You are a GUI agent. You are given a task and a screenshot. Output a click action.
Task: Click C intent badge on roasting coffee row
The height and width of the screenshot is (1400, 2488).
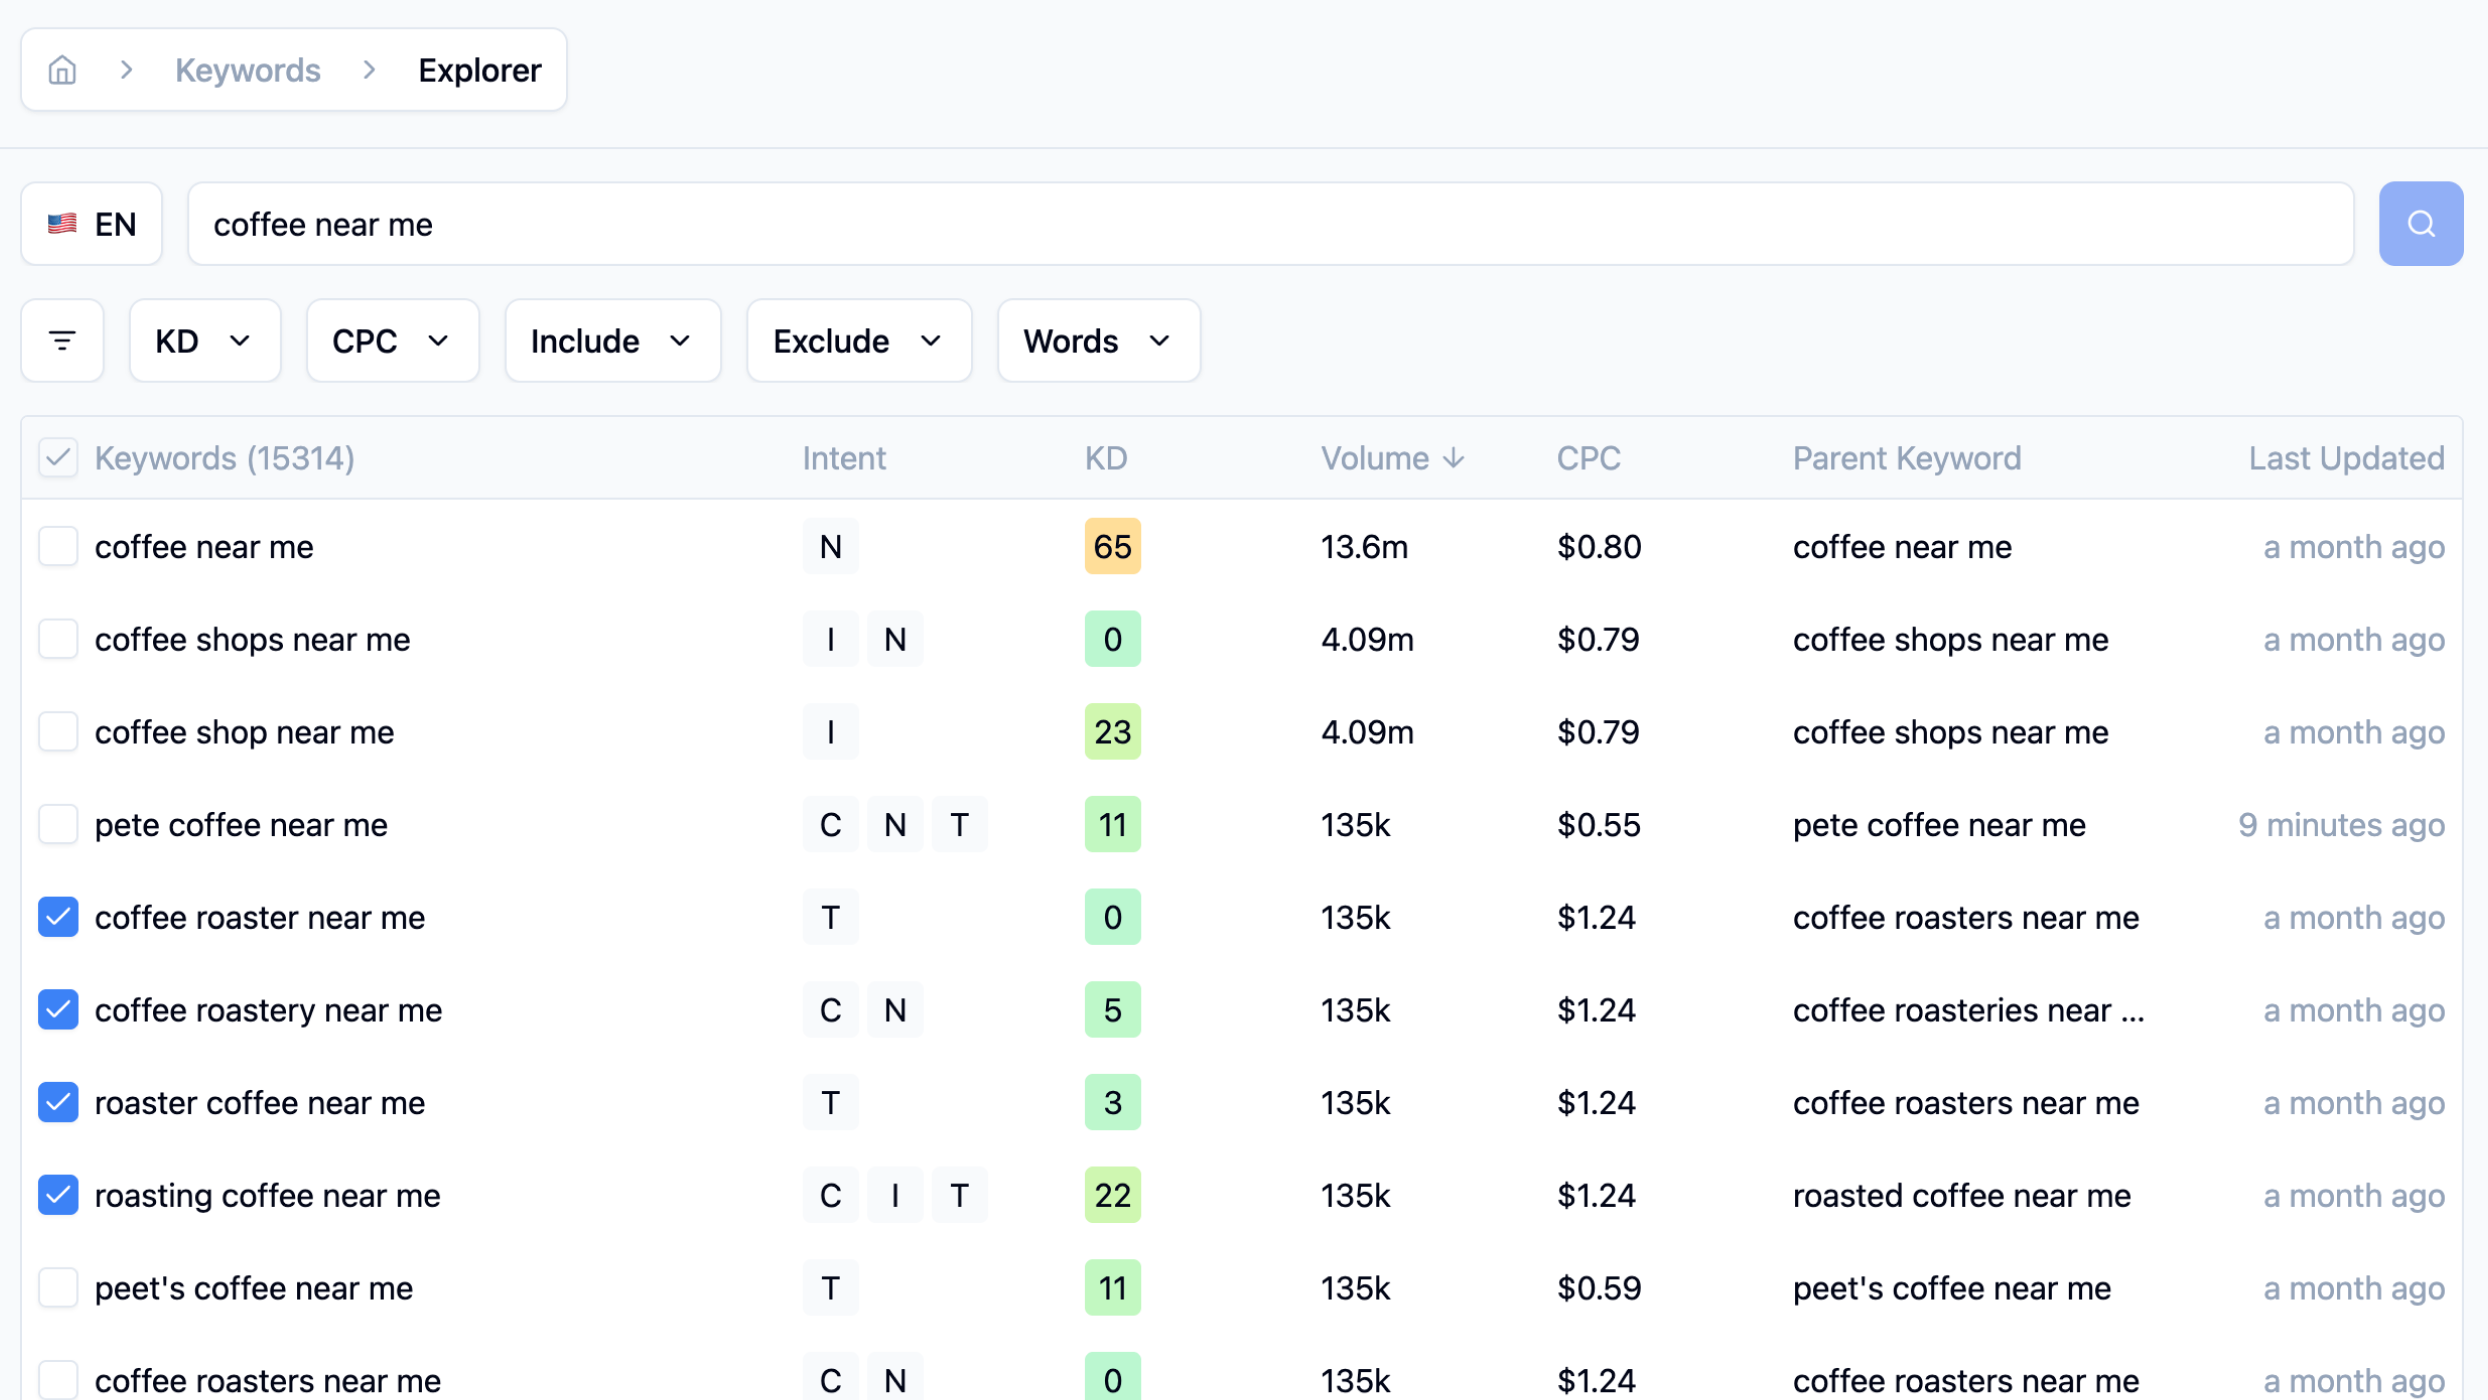[830, 1195]
